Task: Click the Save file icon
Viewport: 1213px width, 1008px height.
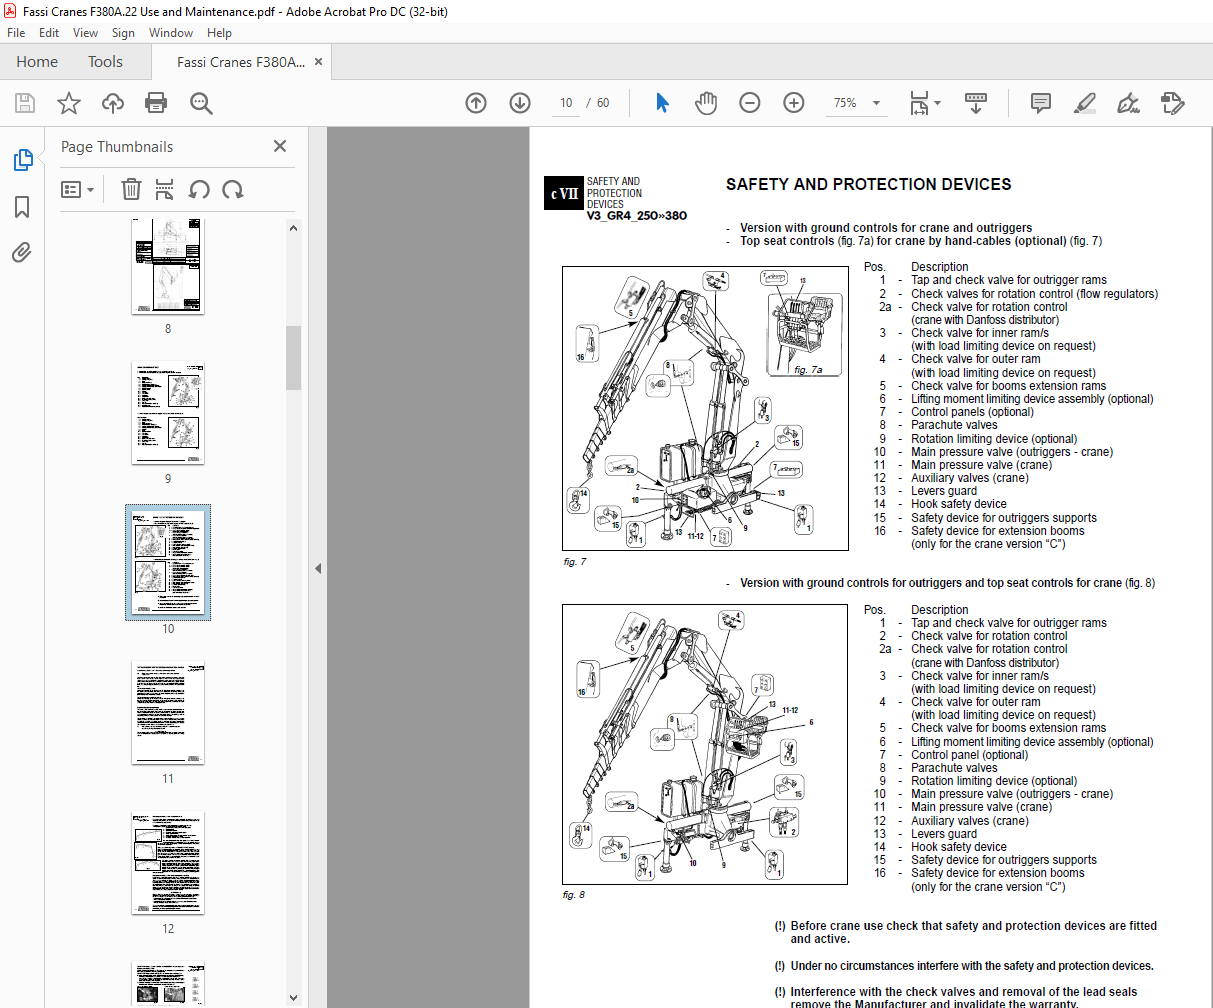Action: pos(25,103)
